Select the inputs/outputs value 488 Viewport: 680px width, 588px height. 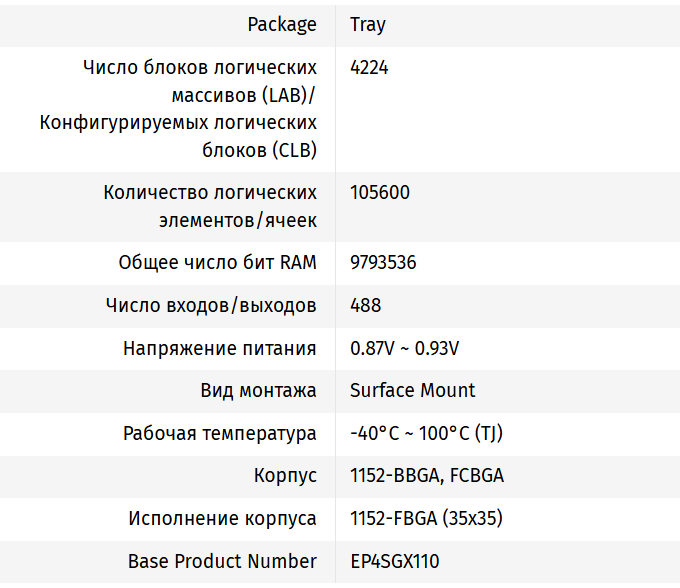pos(365,305)
